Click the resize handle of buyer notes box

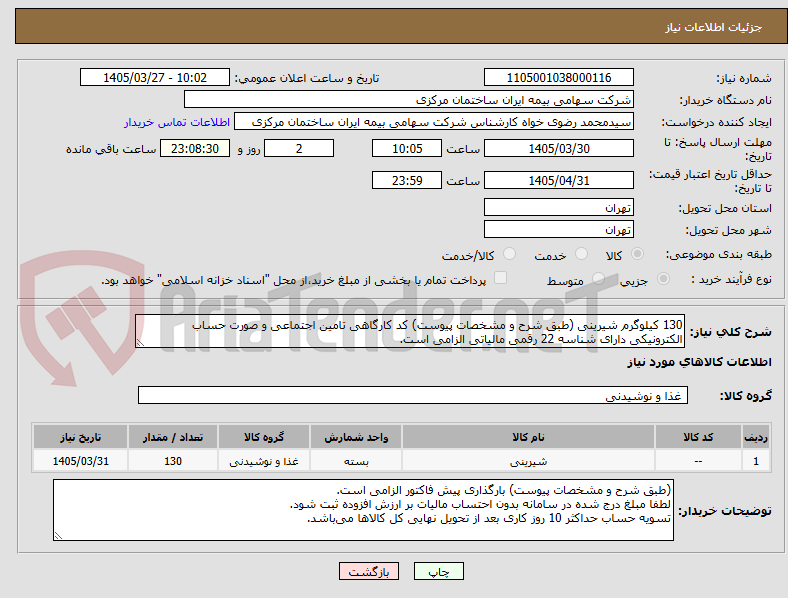click(x=58, y=535)
